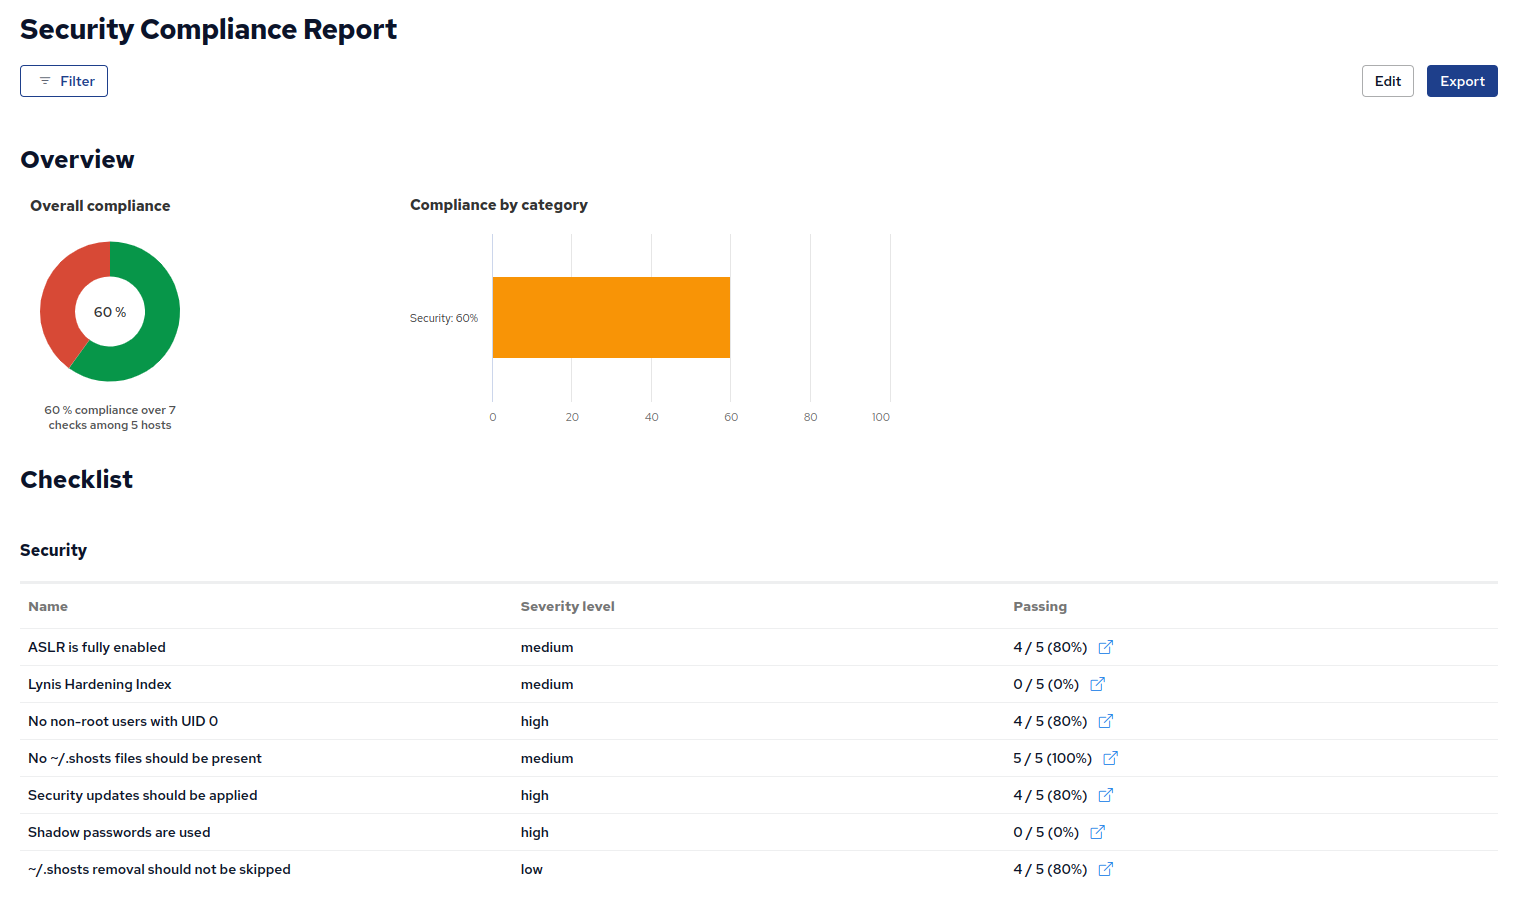Click '0 / 5 (0%)' for Shadow passwords
1518x899 pixels.
point(1046,832)
